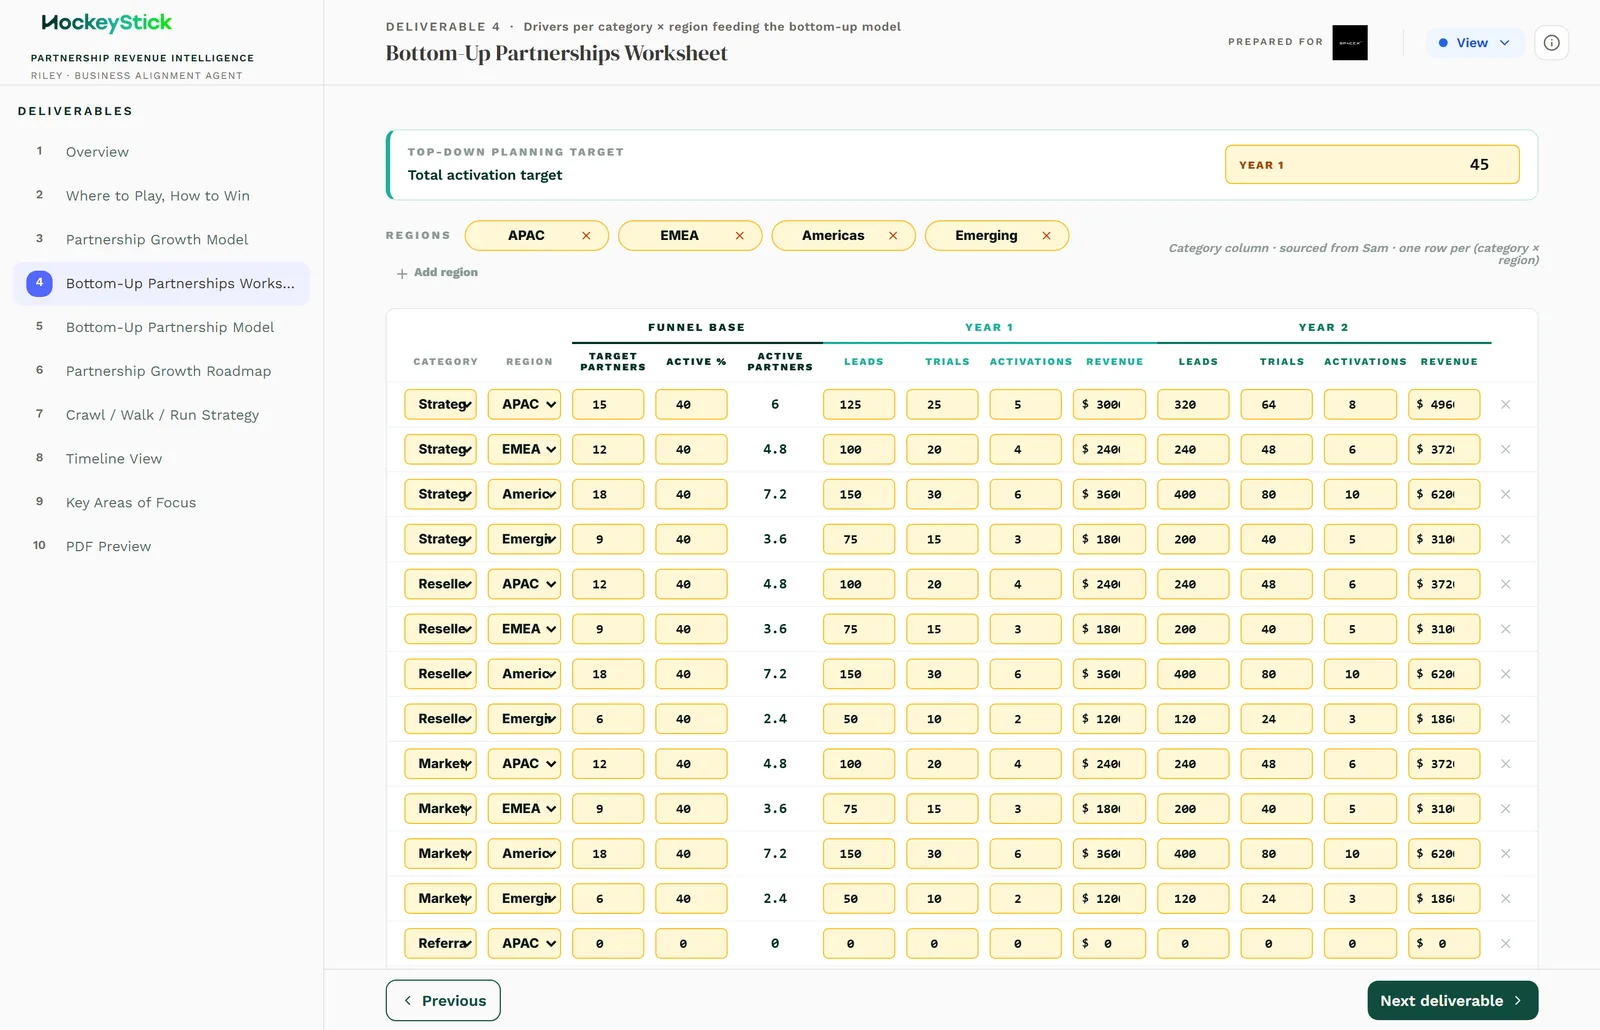Viewport: 1600px width, 1030px height.
Task: Delete the Strategy Americas row
Action: pos(1505,495)
